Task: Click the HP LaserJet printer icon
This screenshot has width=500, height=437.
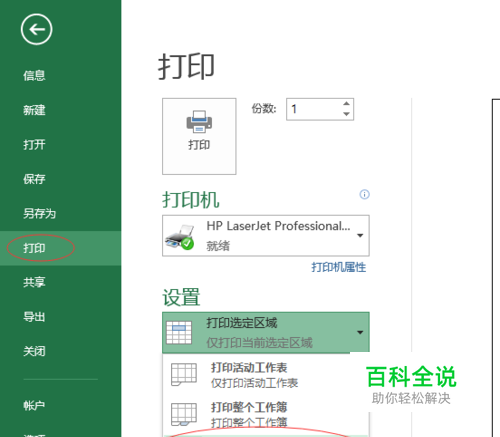Action: 180,237
